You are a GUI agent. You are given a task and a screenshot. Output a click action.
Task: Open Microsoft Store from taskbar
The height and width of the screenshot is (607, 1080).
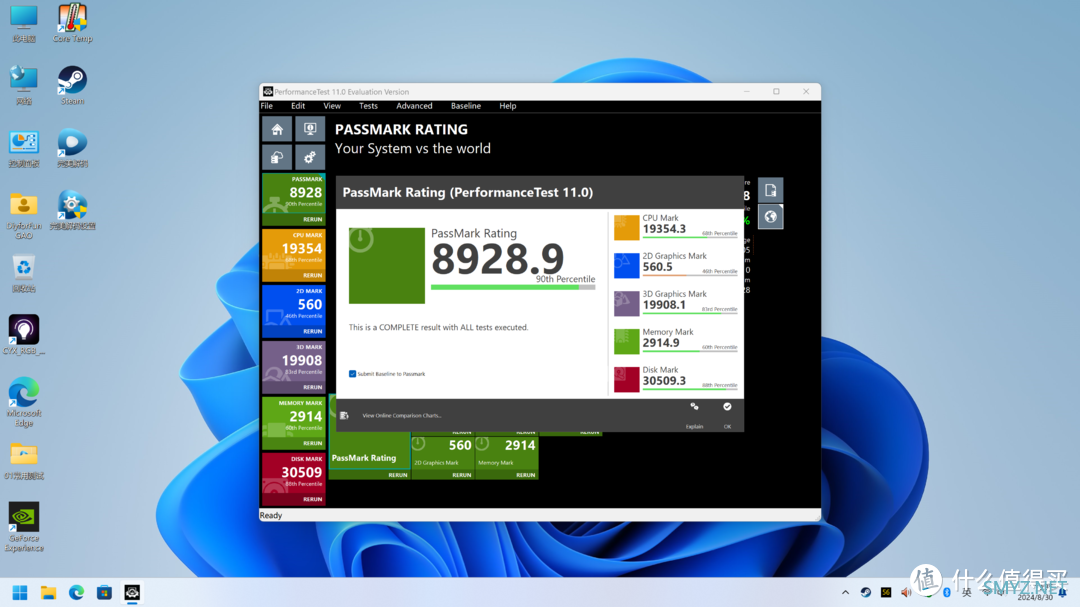click(104, 593)
